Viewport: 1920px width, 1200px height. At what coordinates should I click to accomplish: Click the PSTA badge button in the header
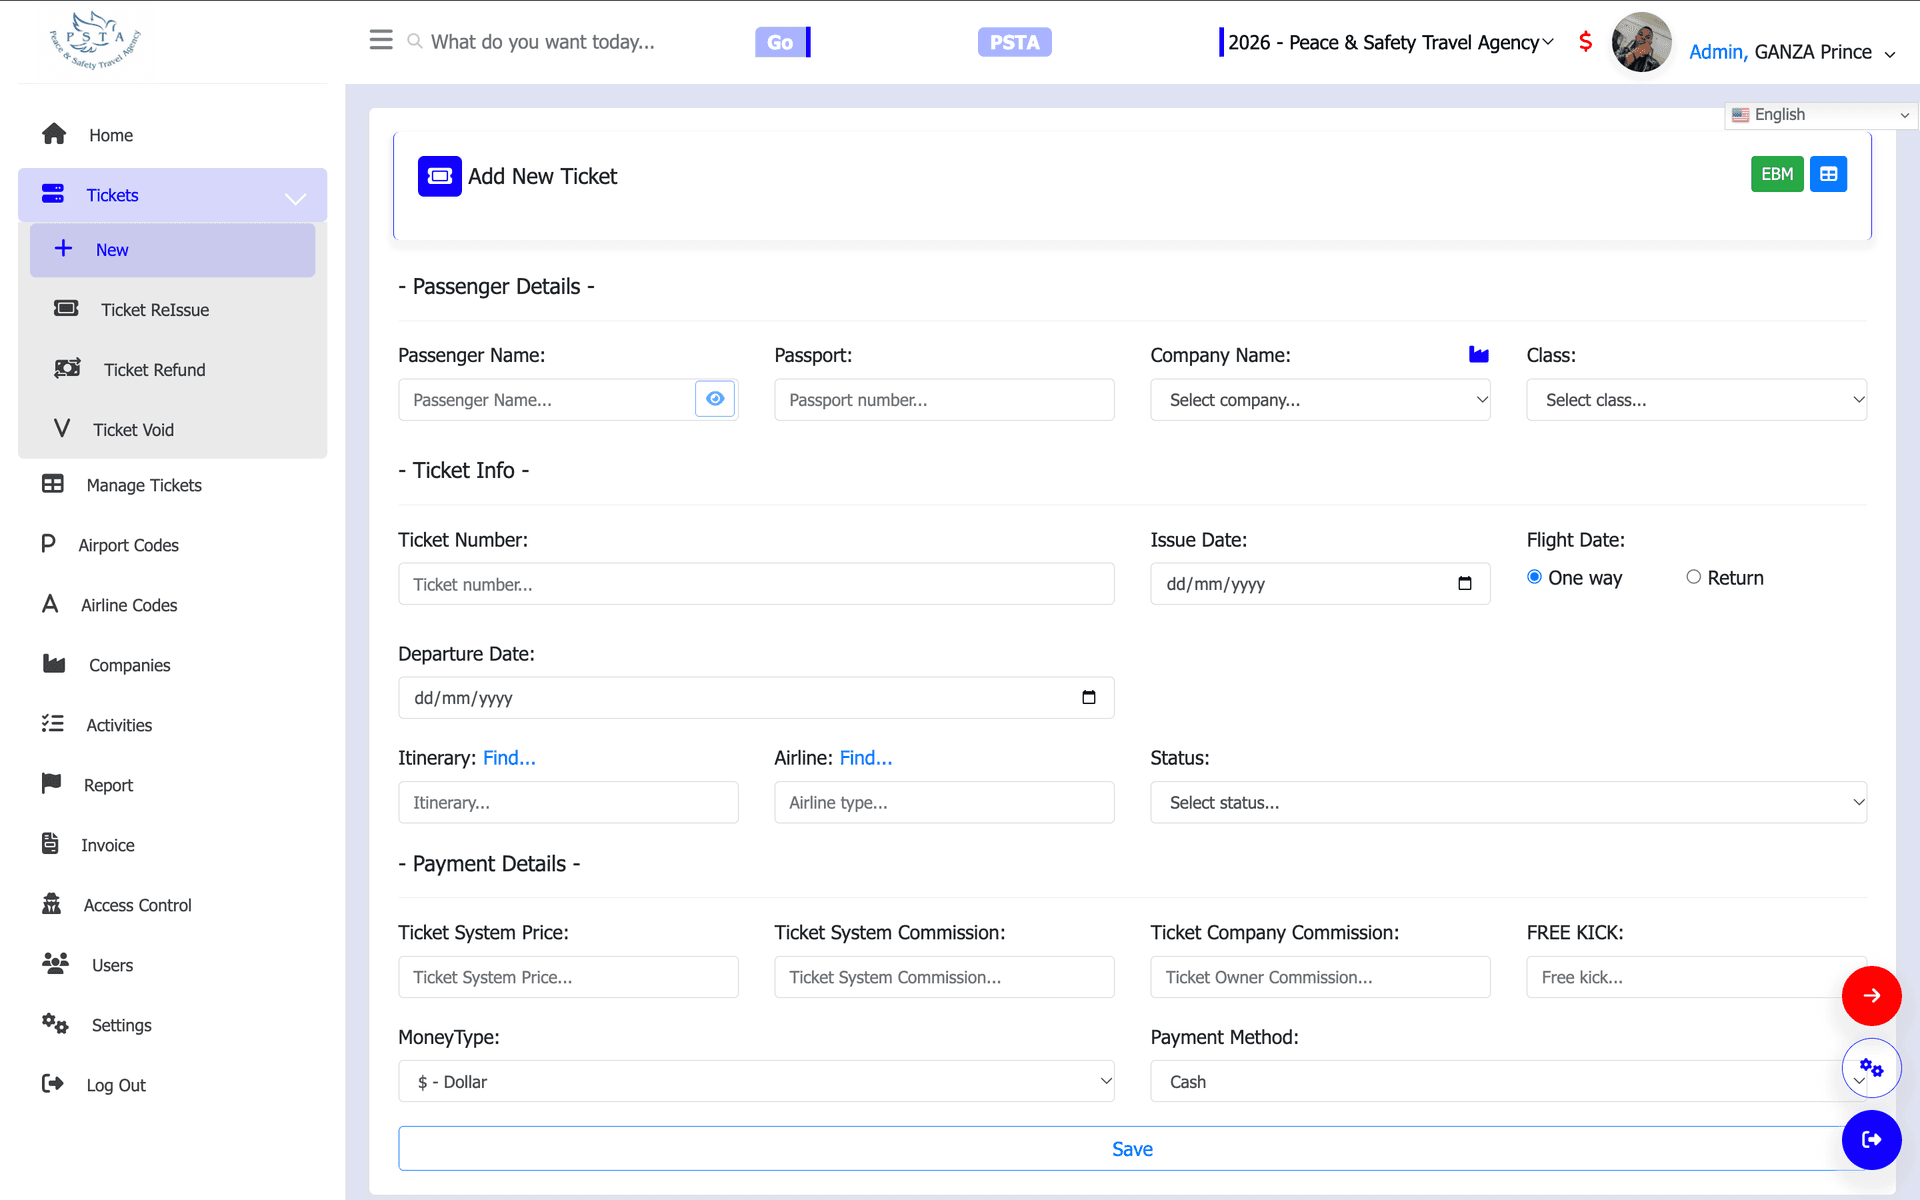pyautogui.click(x=1014, y=42)
